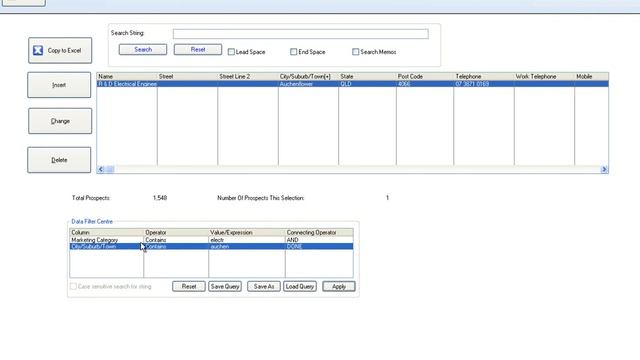This screenshot has width=640, height=360.
Task: Enable the Lead Space checkbox
Action: click(x=231, y=52)
